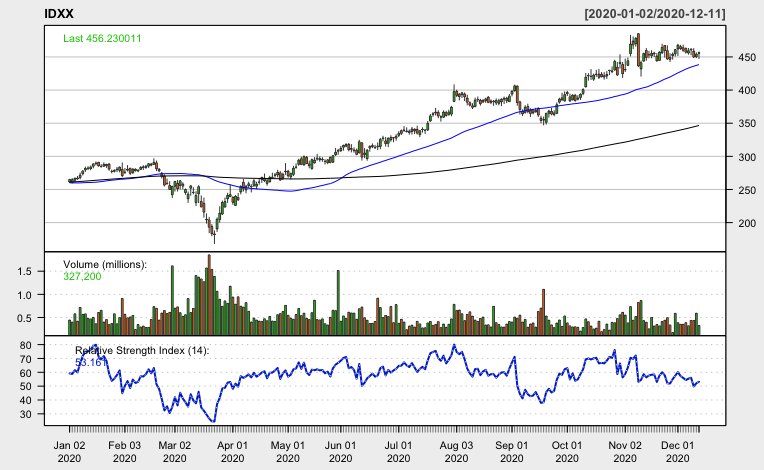Select the 53.161 RSI value

click(90, 362)
